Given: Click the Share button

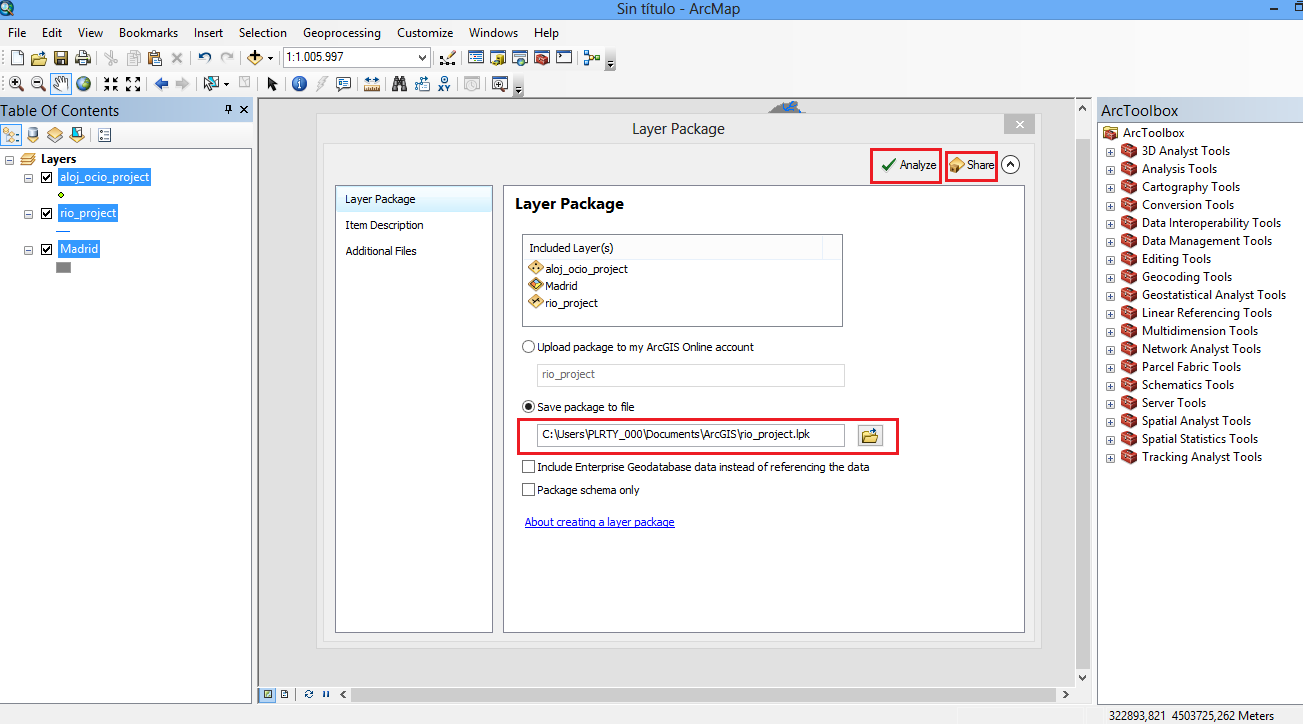Looking at the screenshot, I should click(x=972, y=166).
